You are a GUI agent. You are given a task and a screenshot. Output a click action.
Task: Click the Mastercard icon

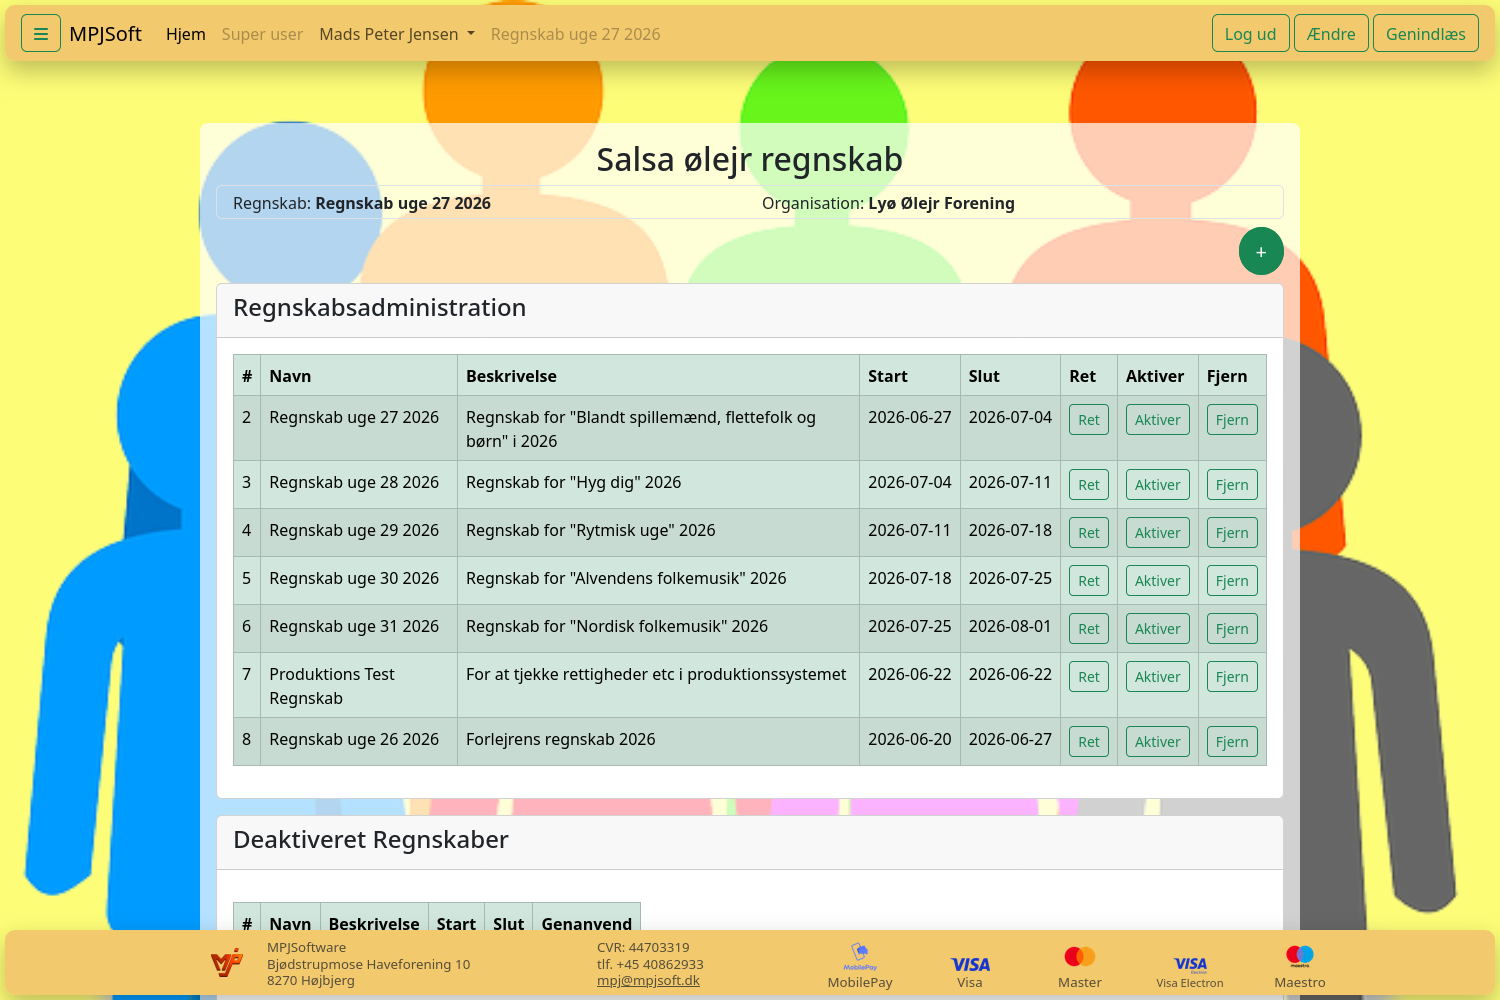[x=1080, y=957]
